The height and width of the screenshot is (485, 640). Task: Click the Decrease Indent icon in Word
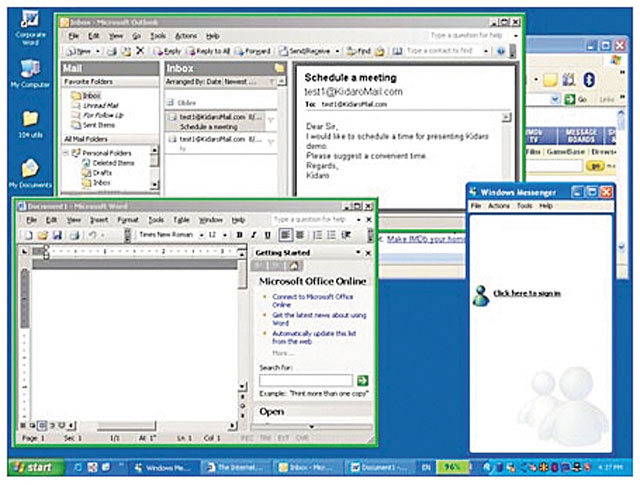[347, 235]
